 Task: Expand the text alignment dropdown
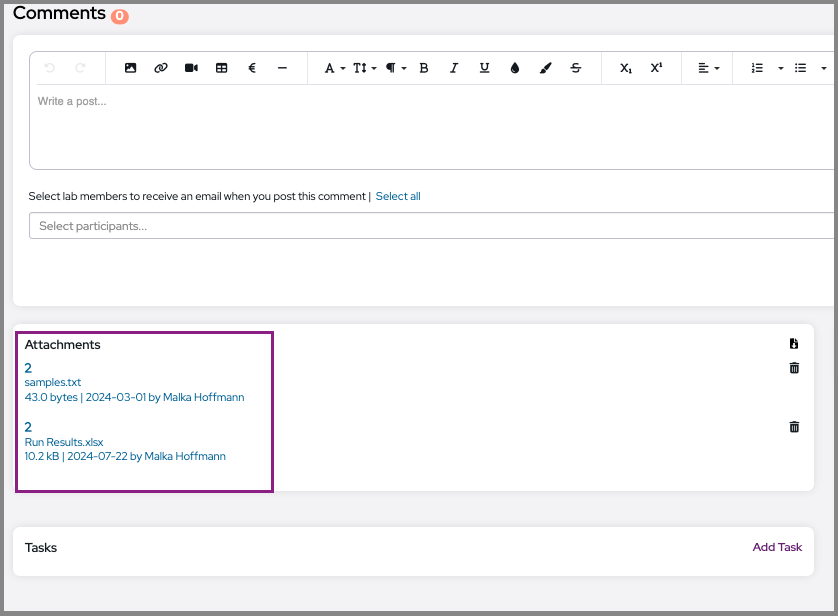coord(708,68)
